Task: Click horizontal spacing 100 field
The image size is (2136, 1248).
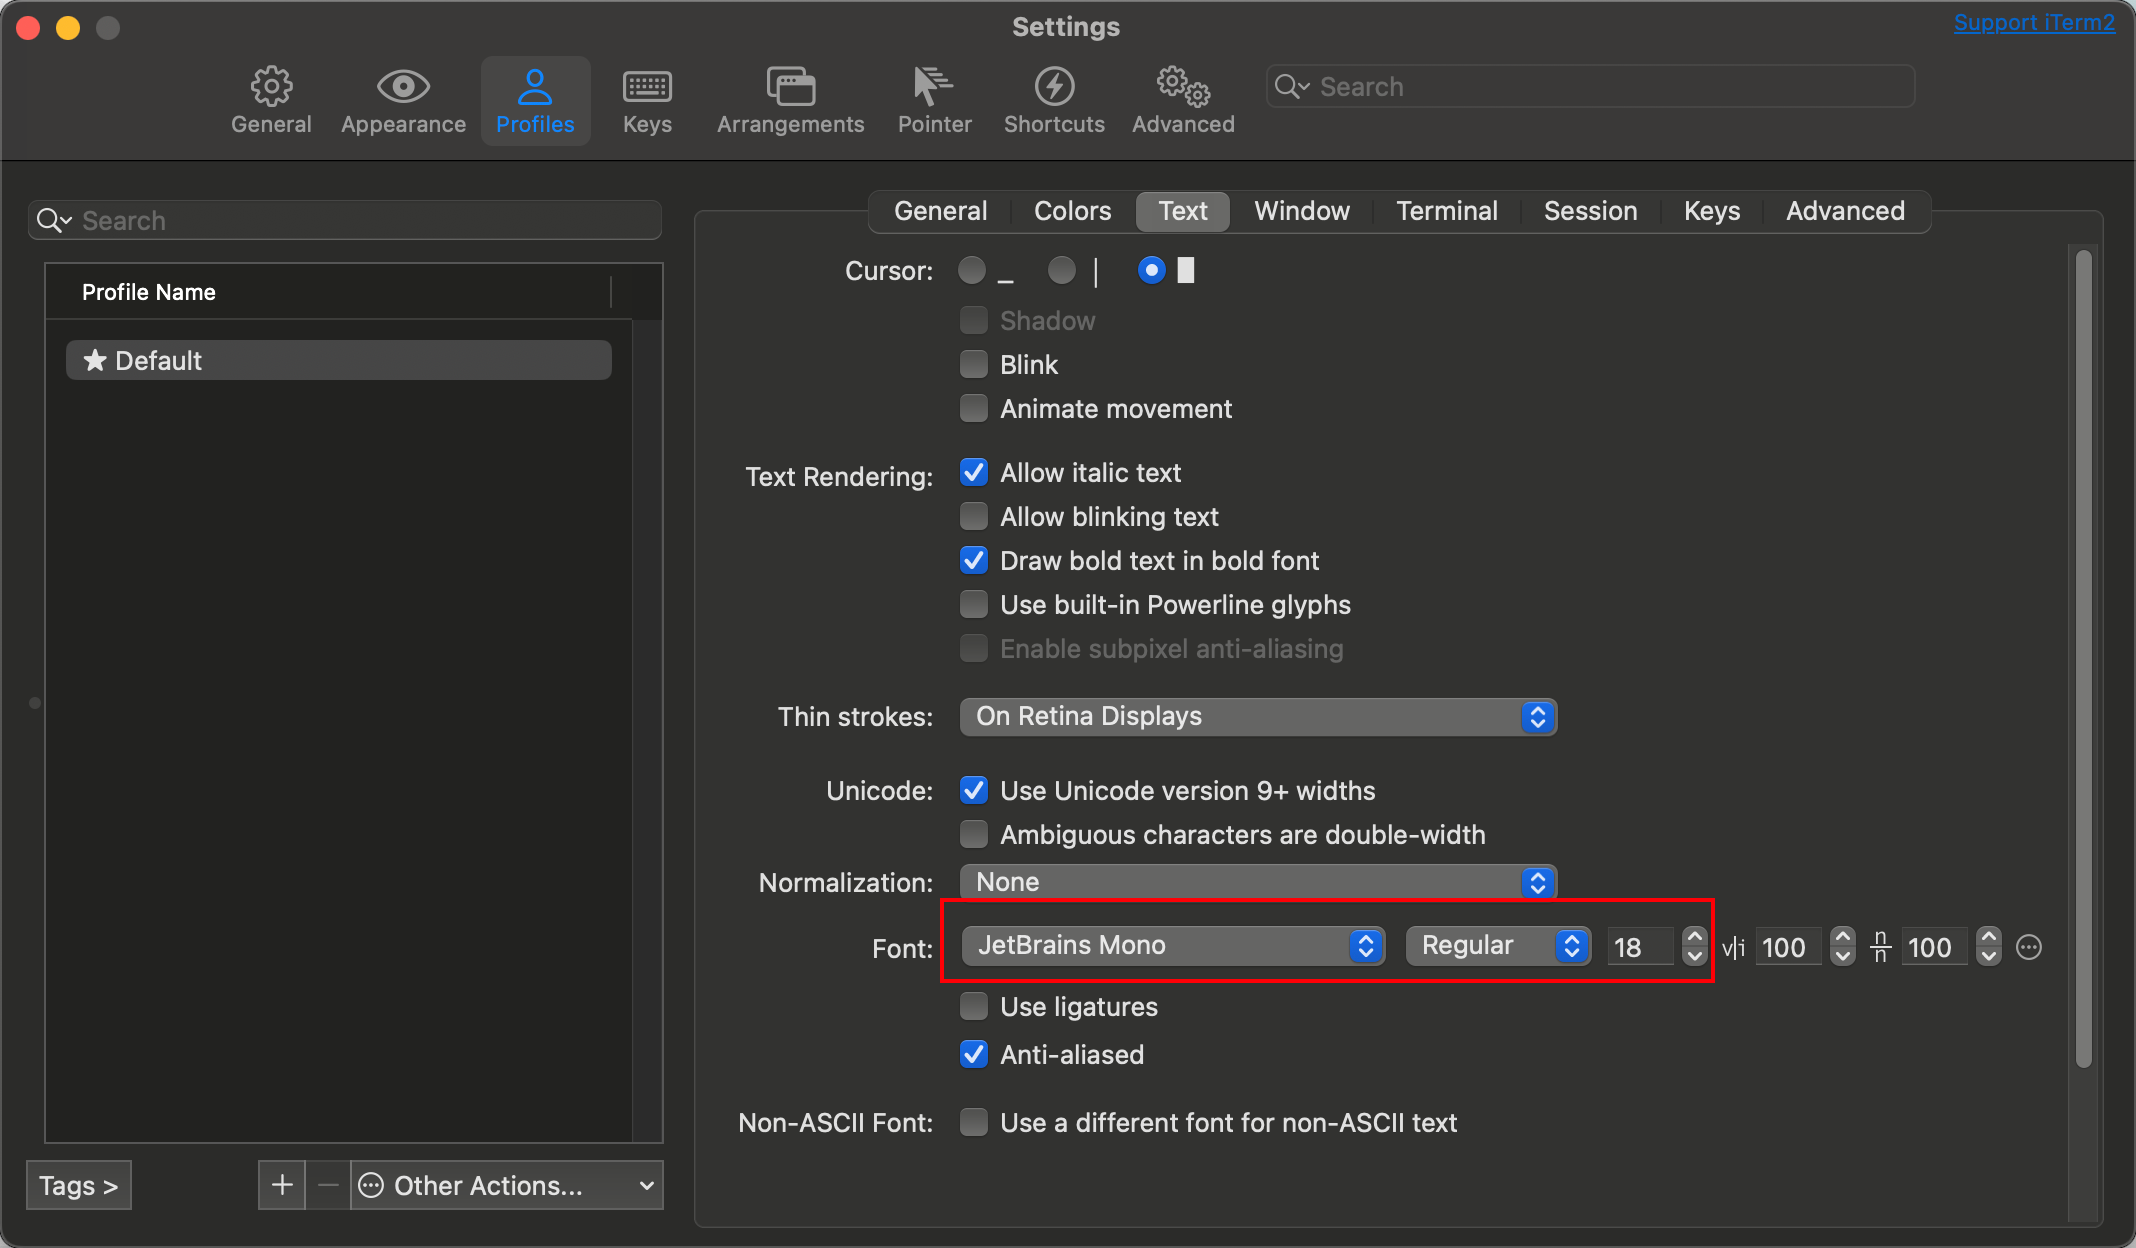Action: coord(1791,947)
